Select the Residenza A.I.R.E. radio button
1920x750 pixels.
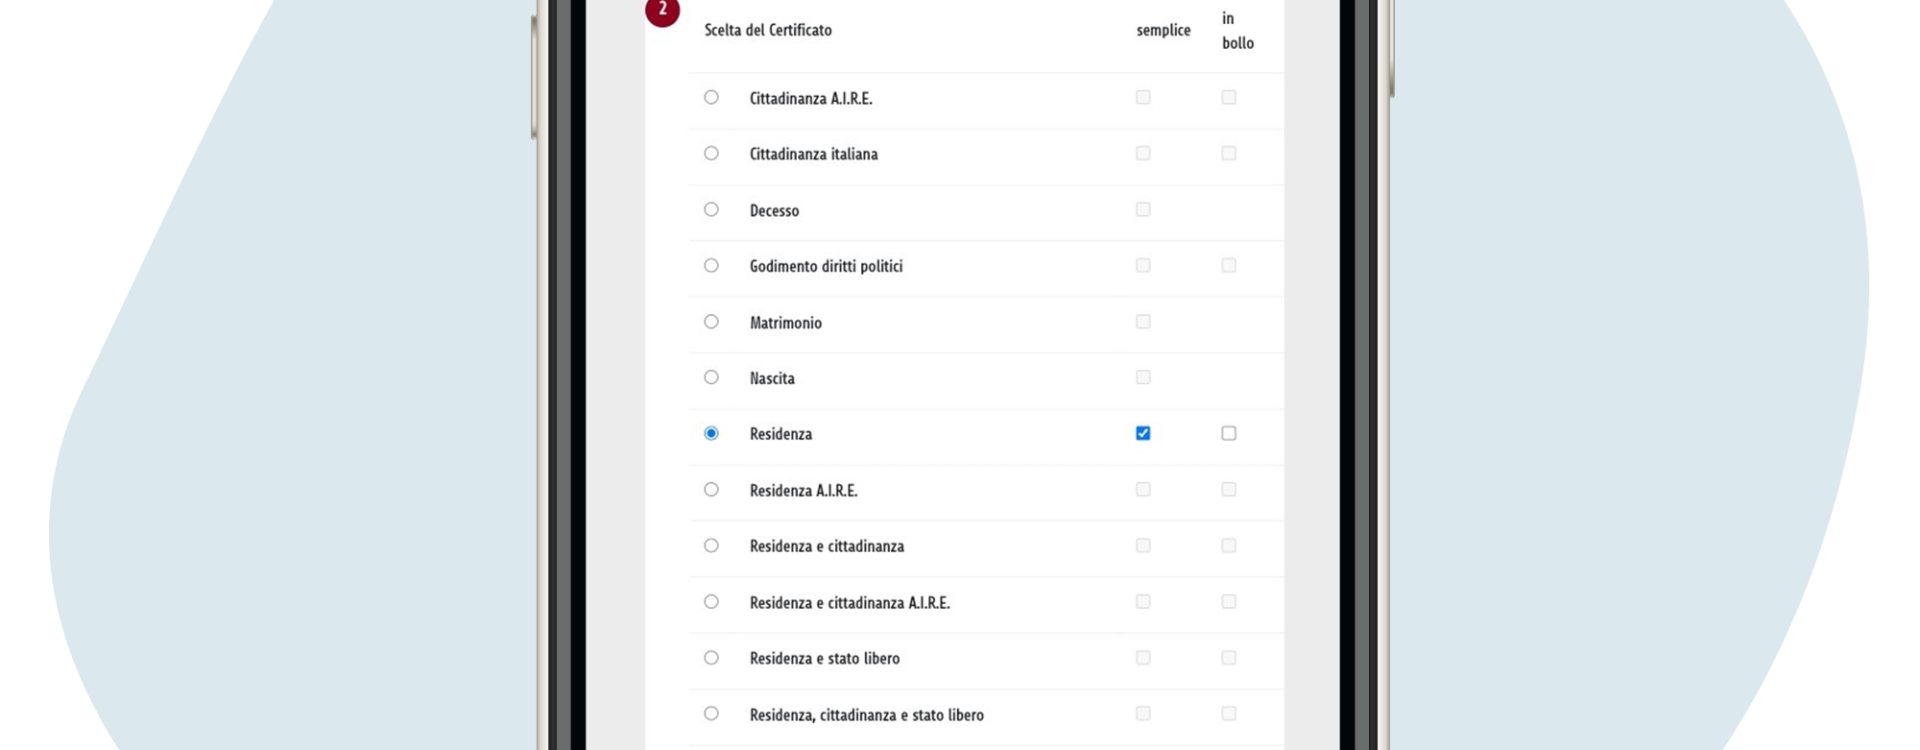point(711,489)
